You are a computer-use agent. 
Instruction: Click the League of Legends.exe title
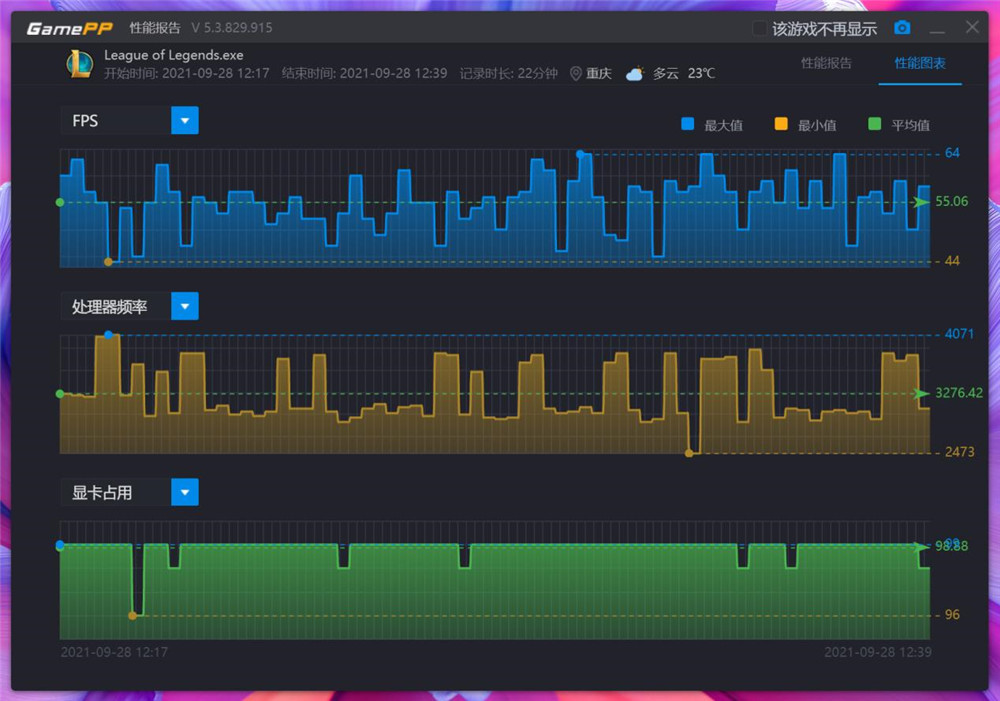pos(174,55)
